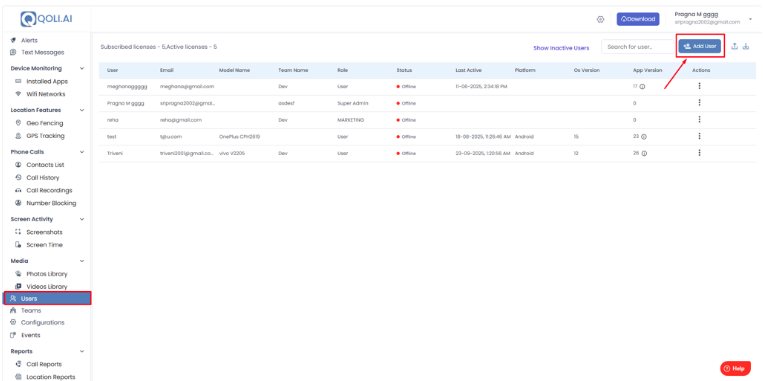Image resolution: width=763 pixels, height=381 pixels.
Task: Click the Email column header
Action: [166, 71]
